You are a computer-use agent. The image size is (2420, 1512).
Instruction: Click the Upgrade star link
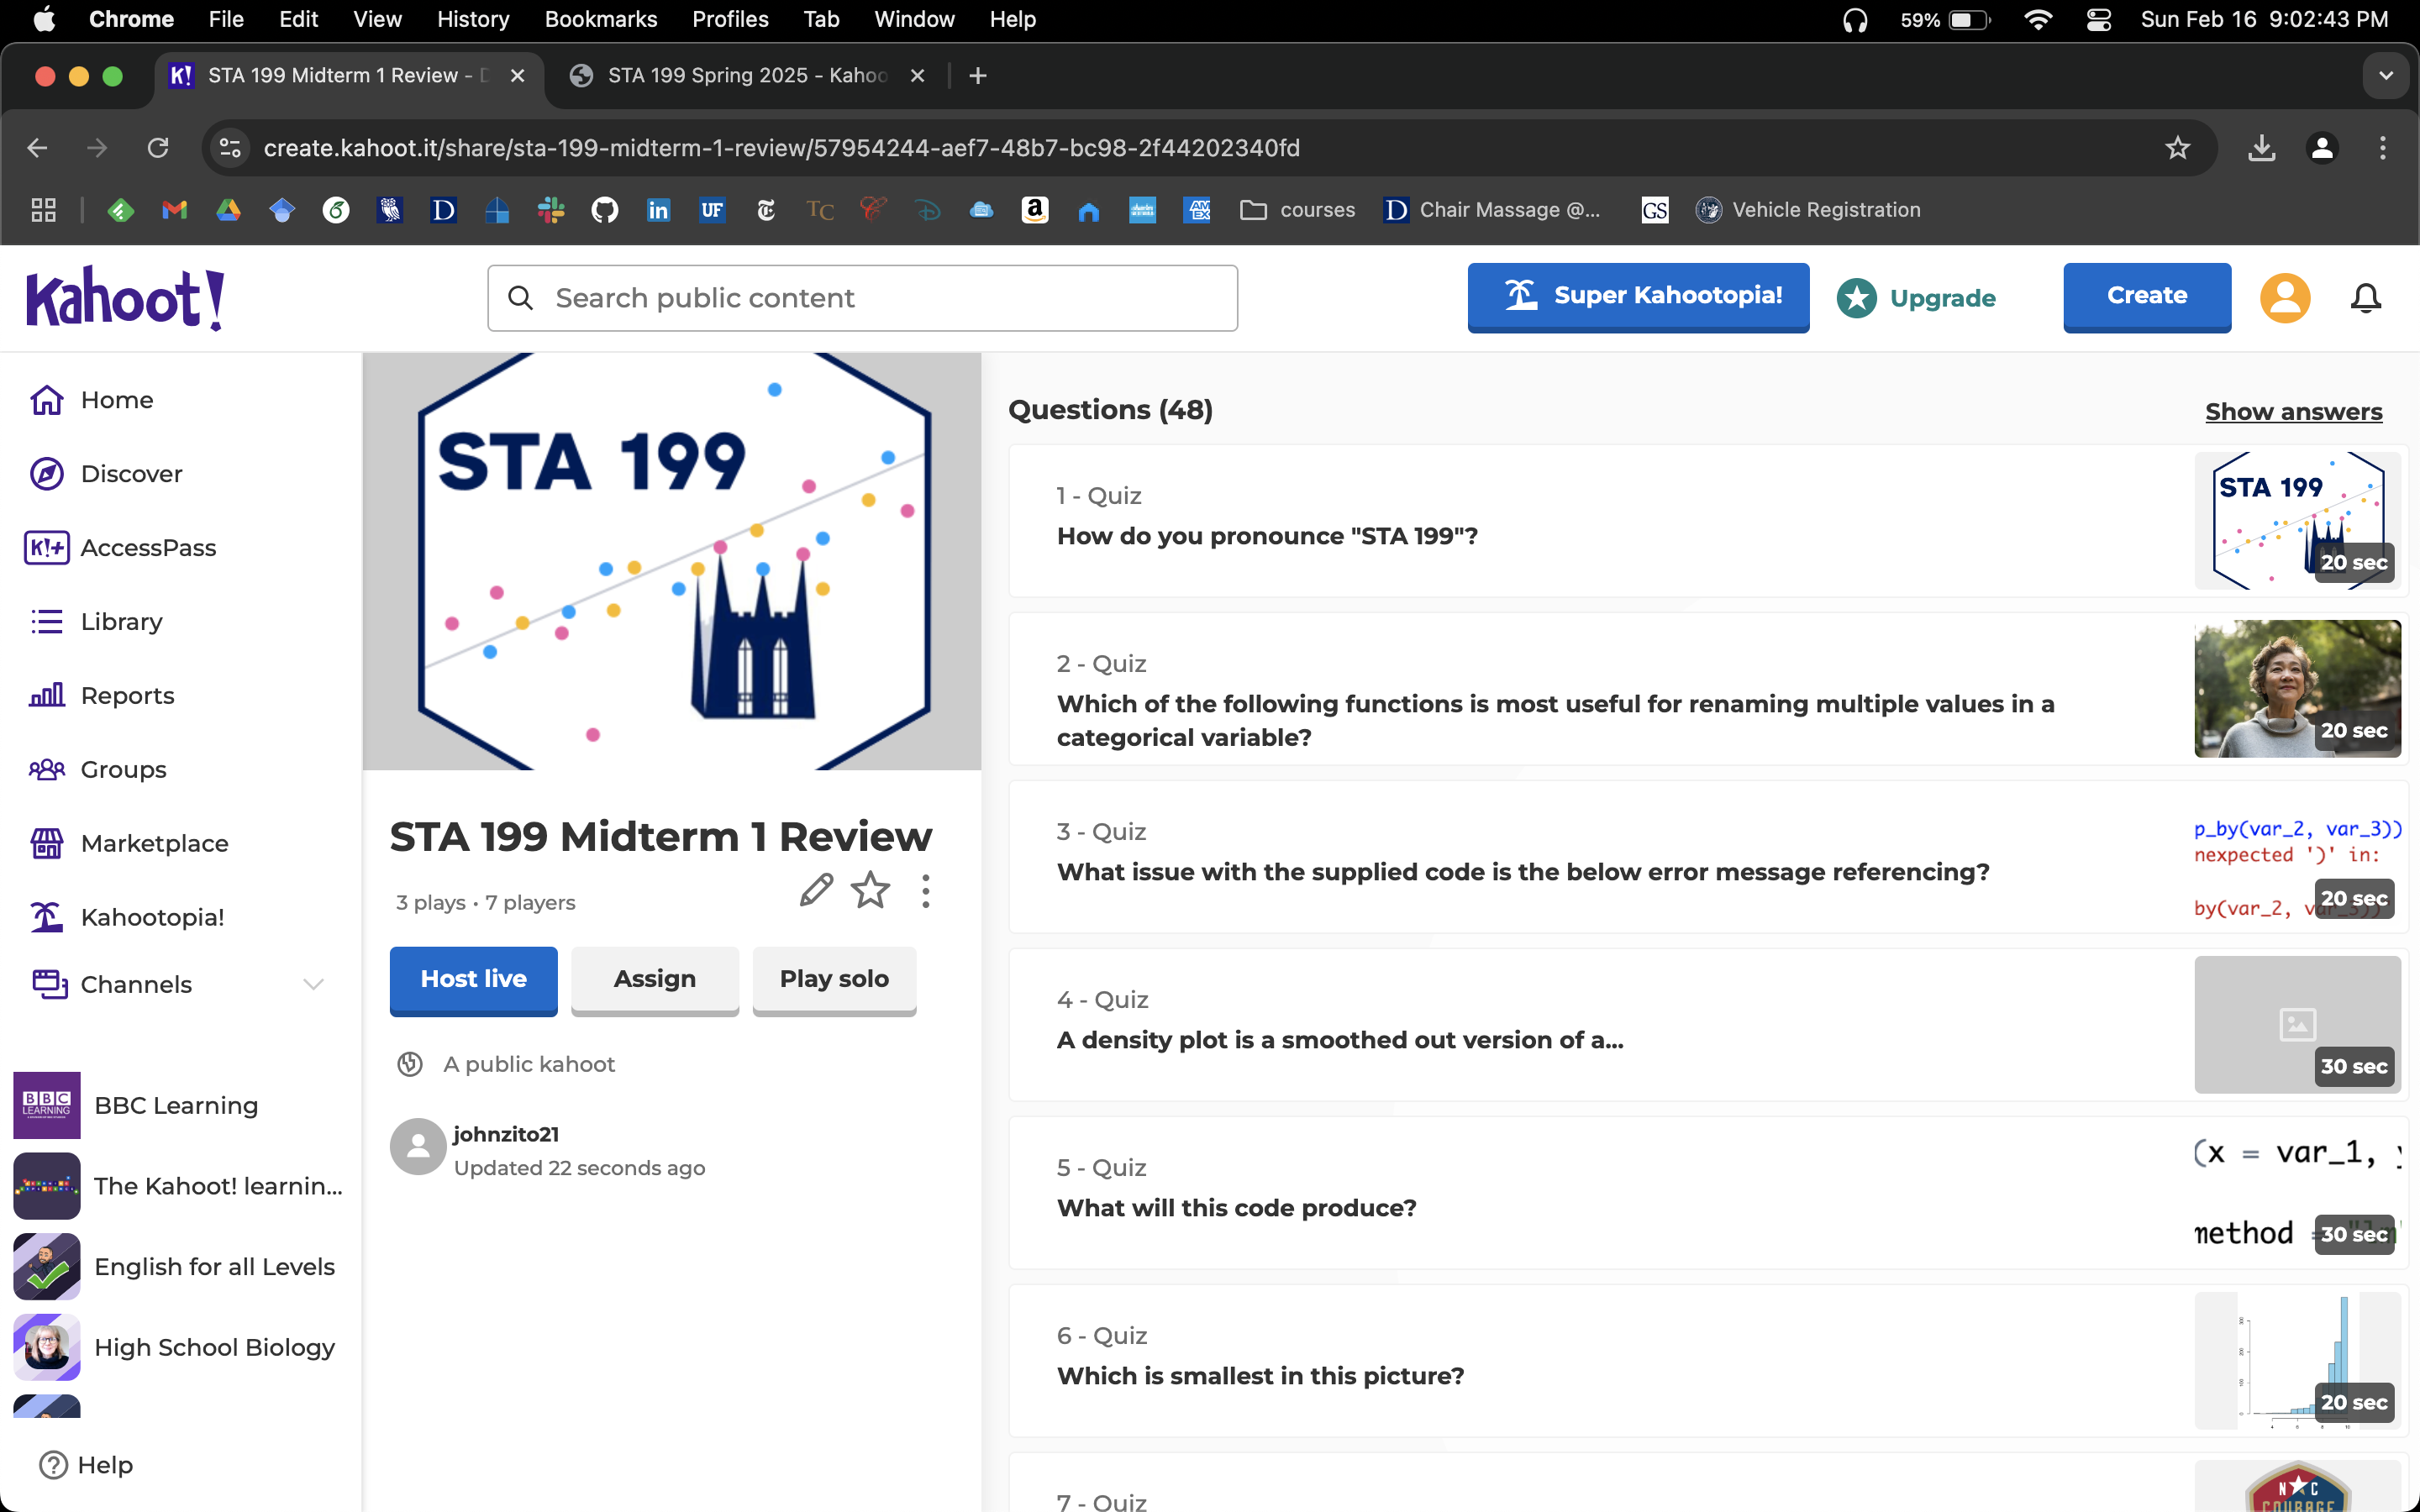(1916, 298)
